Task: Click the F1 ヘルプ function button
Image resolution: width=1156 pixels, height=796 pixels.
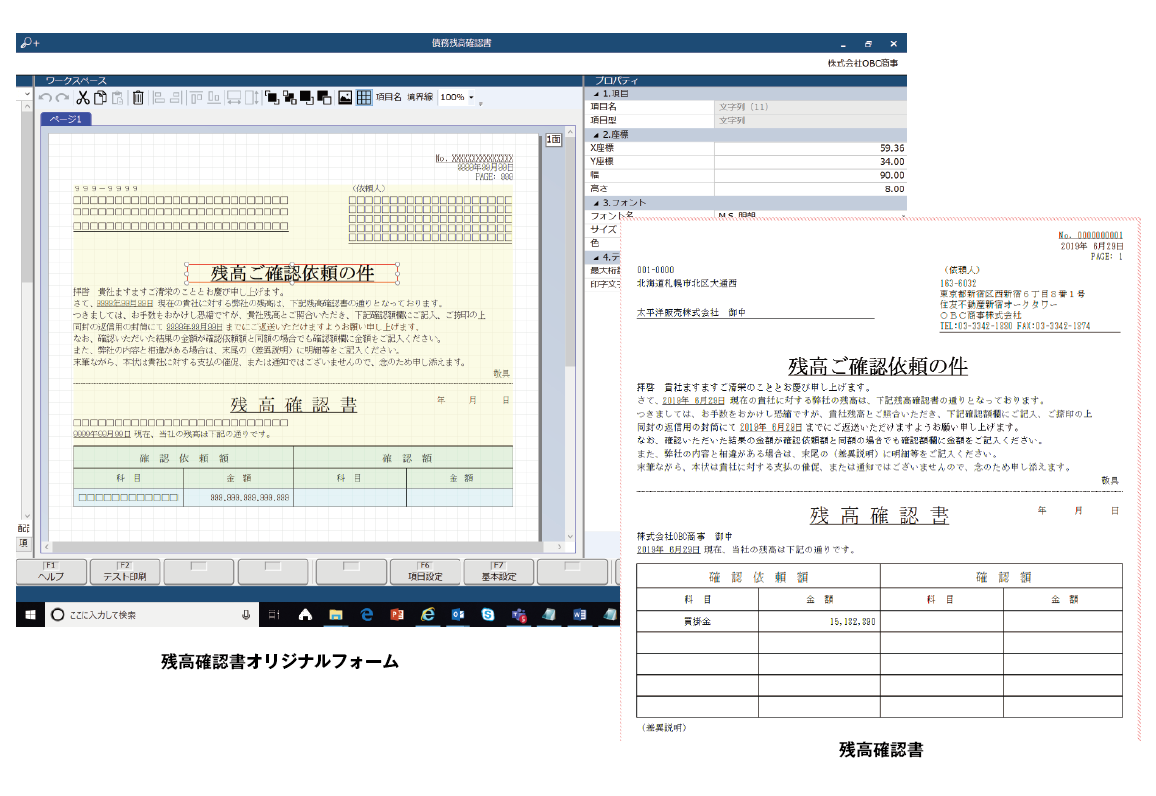Action: 52,572
